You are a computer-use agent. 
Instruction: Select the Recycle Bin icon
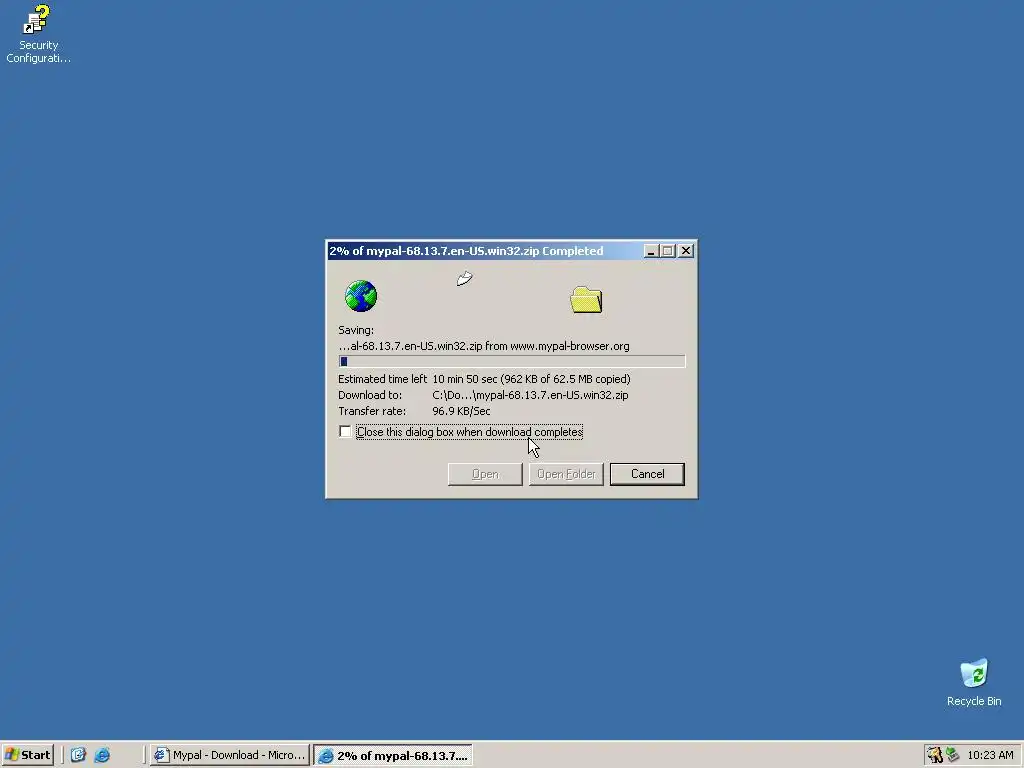coord(974,682)
